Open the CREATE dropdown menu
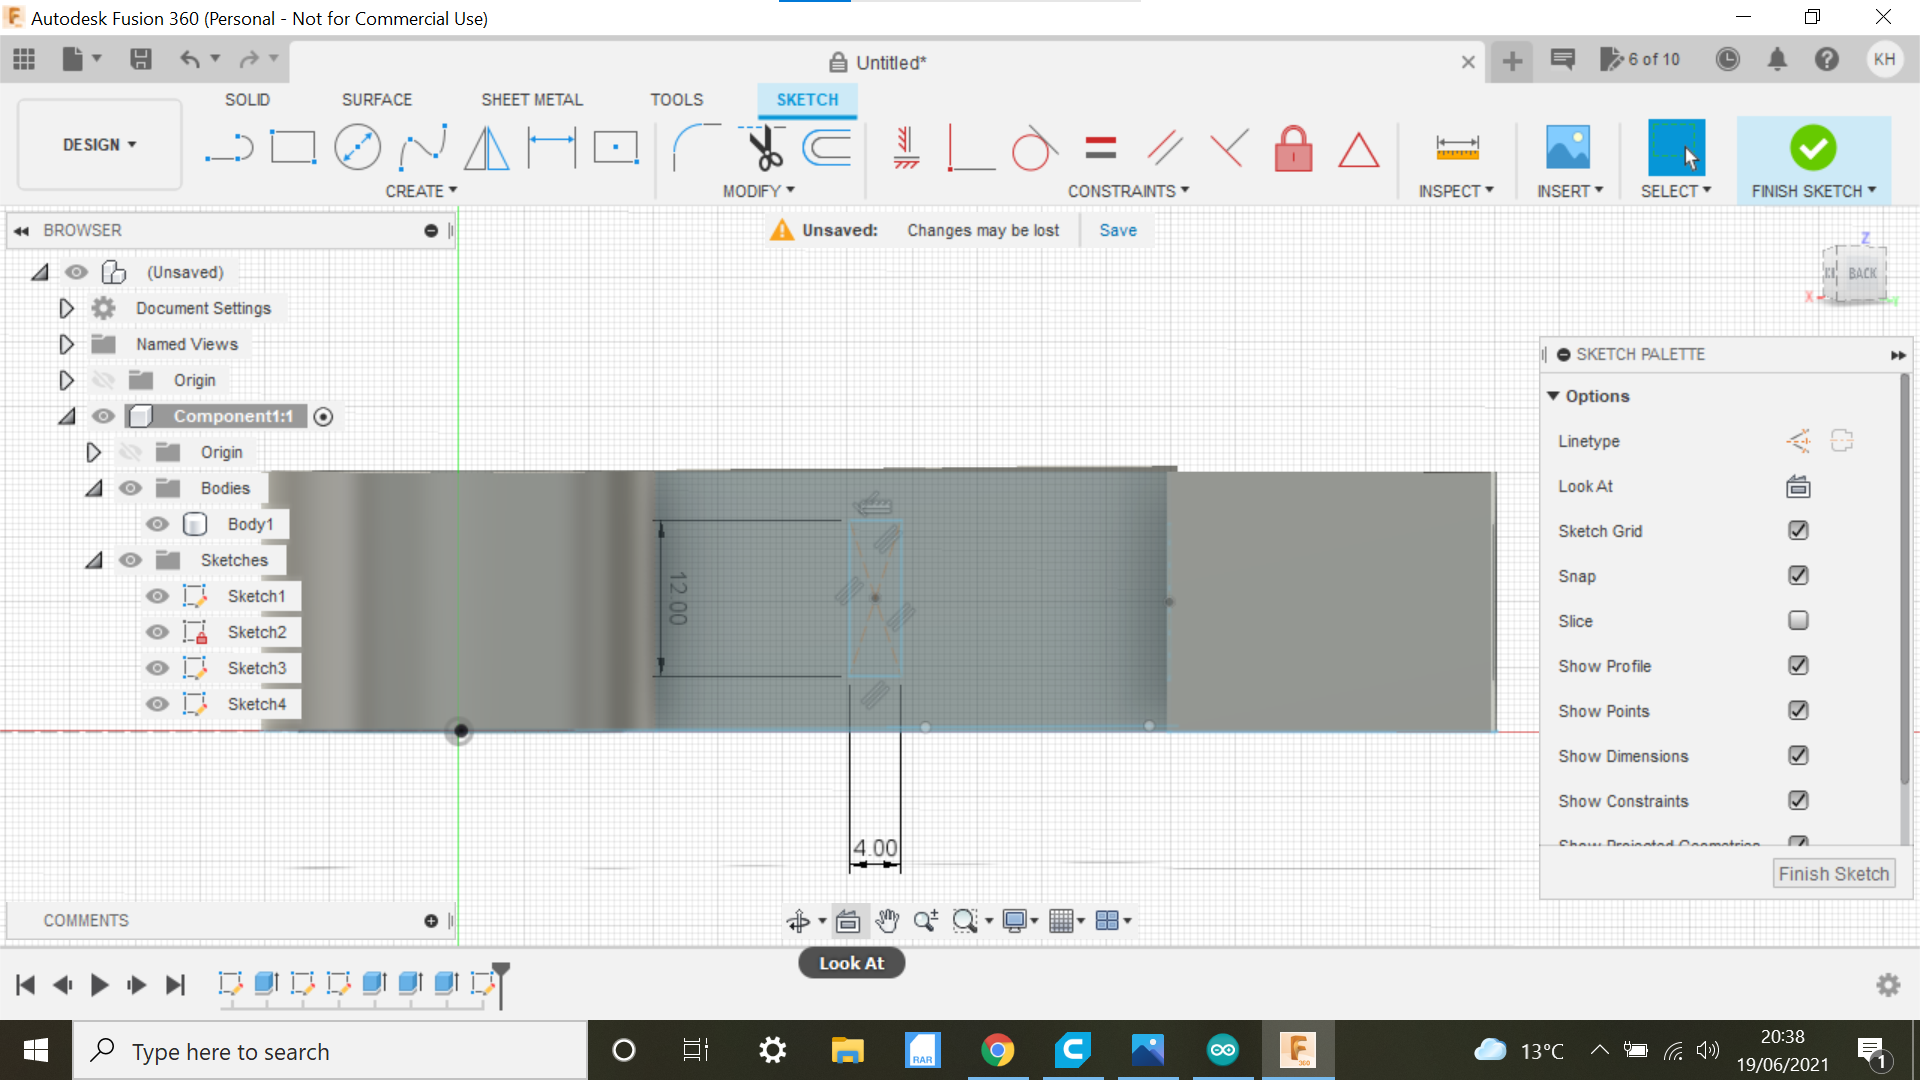Image resolution: width=1920 pixels, height=1080 pixels. [x=421, y=191]
